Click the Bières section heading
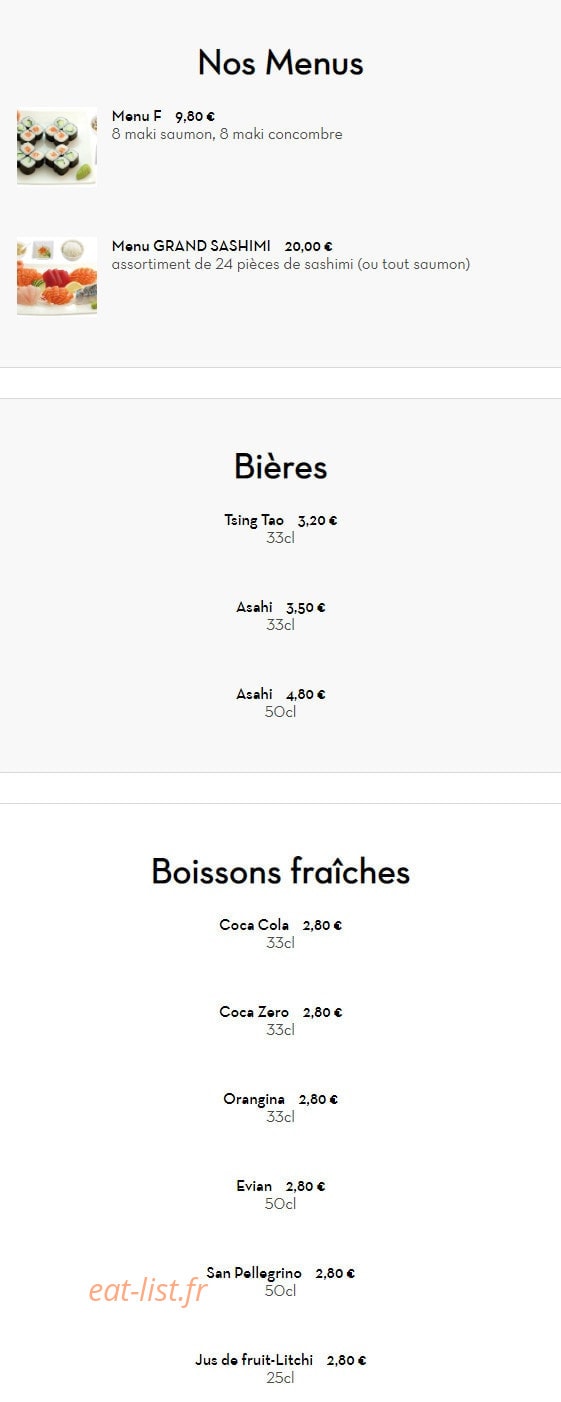This screenshot has height=1402, width=561. [280, 467]
